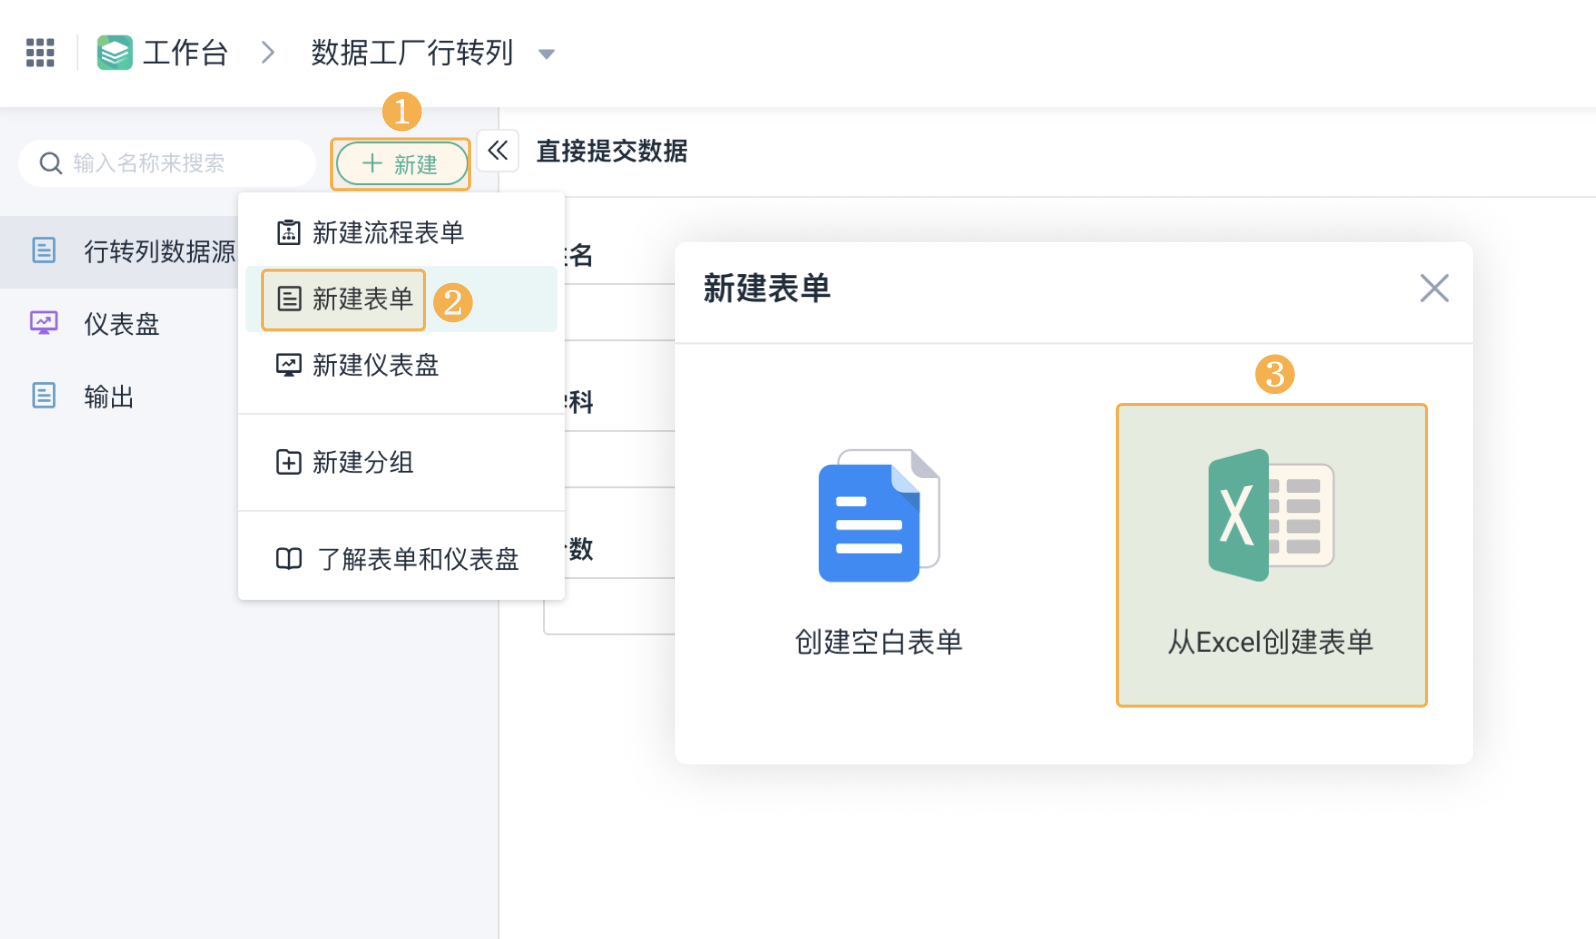Choose 新建表单 menu entry
Viewport: 1596px width, 939px height.
pyautogui.click(x=361, y=299)
